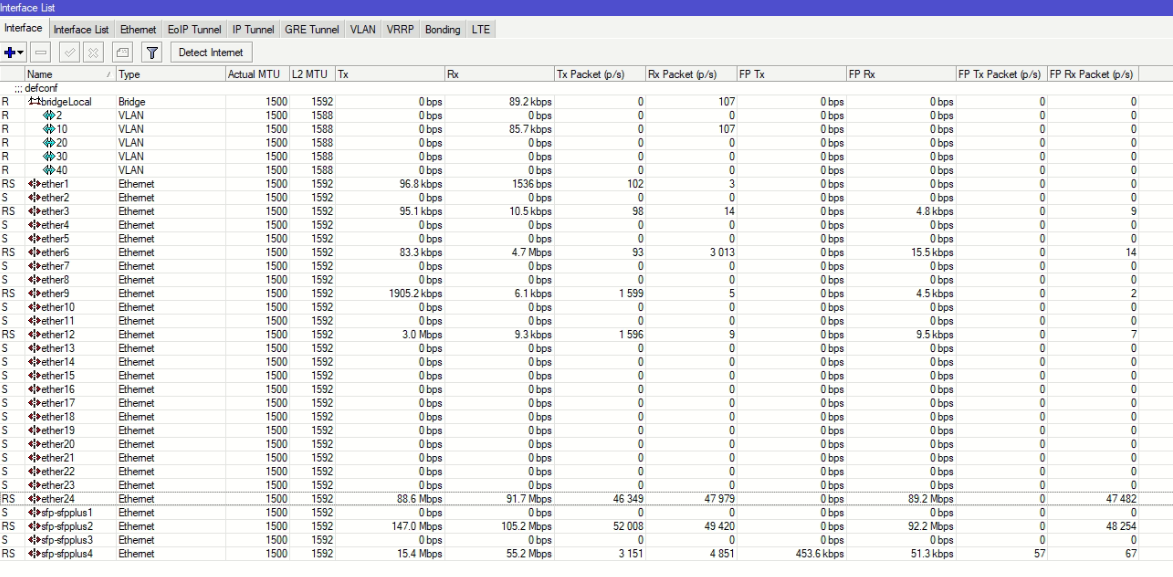Viewport: 1173px width, 577px height.
Task: Select the ether5 row name
Action: [55, 239]
